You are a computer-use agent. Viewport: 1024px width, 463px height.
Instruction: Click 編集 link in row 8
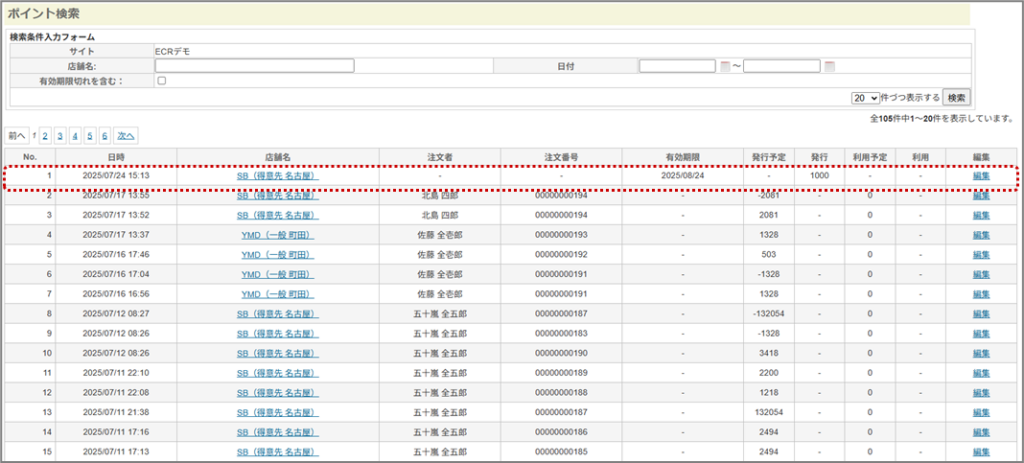[981, 313]
